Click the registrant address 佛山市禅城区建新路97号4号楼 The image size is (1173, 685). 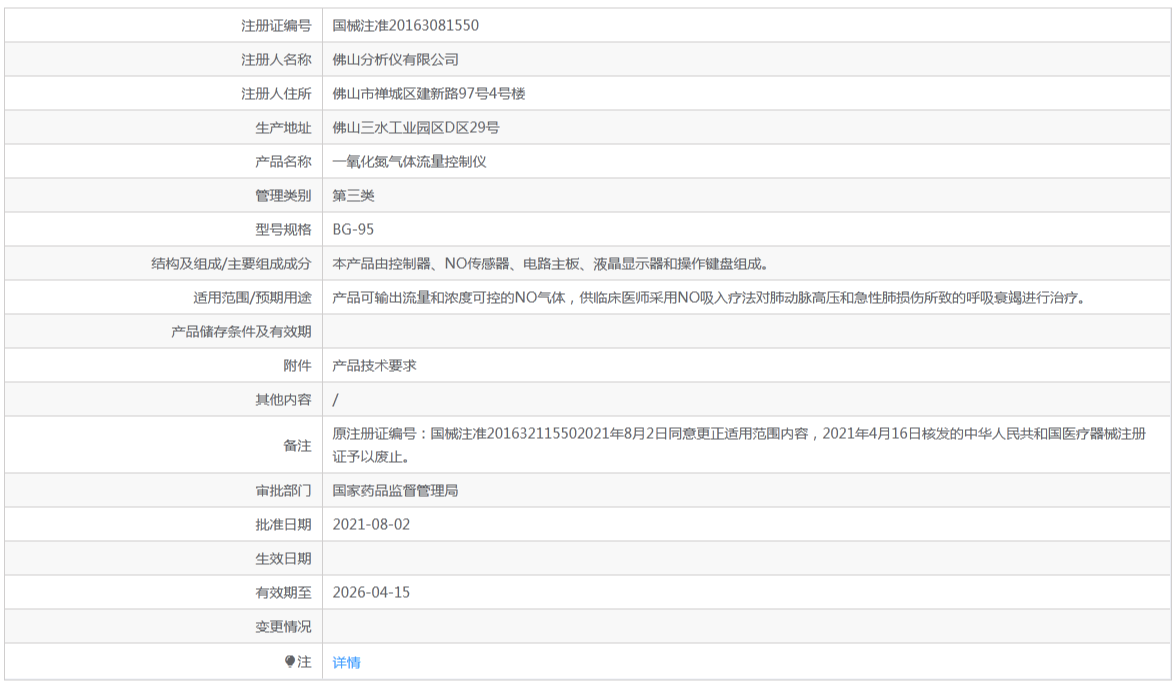coord(428,94)
